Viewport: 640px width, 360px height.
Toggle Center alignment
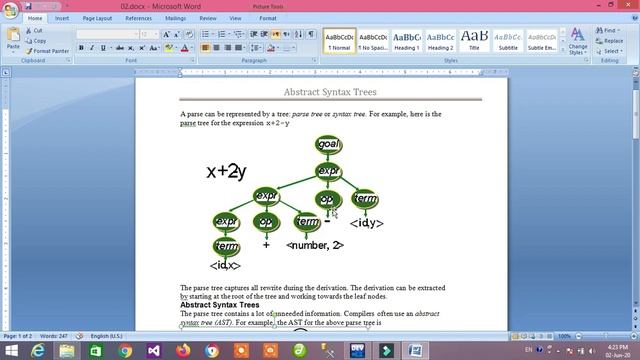click(216, 48)
